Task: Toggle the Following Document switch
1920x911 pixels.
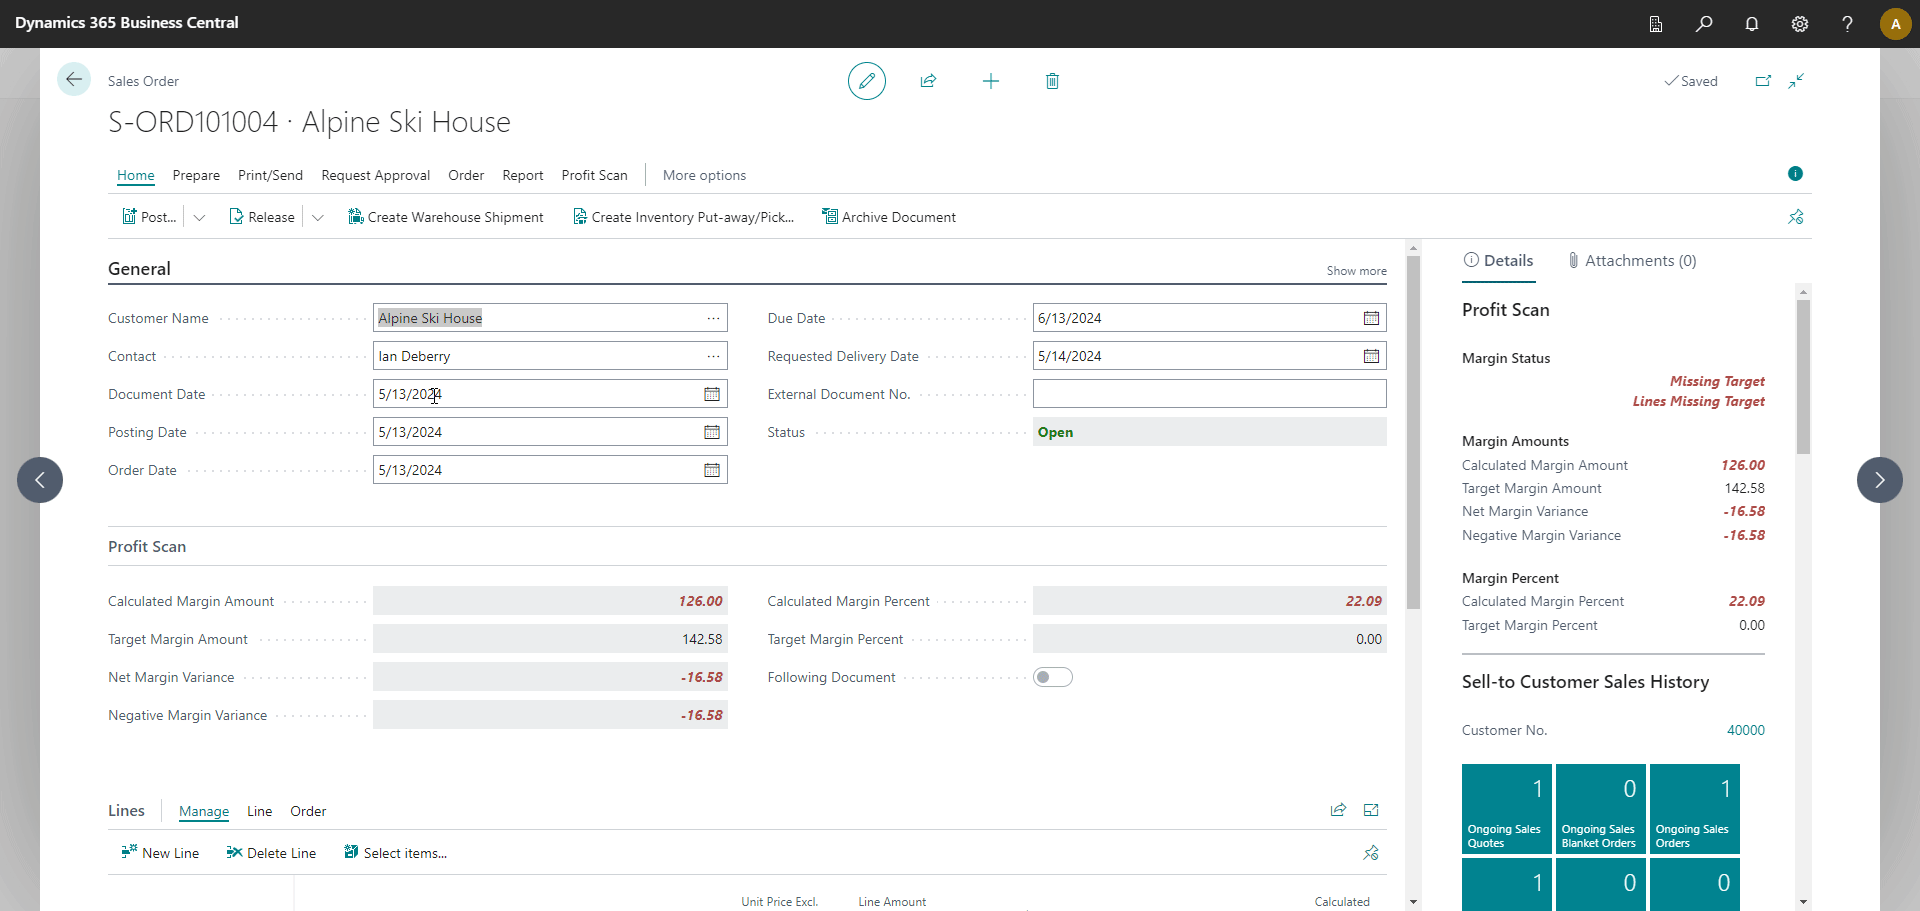Action: (1052, 677)
